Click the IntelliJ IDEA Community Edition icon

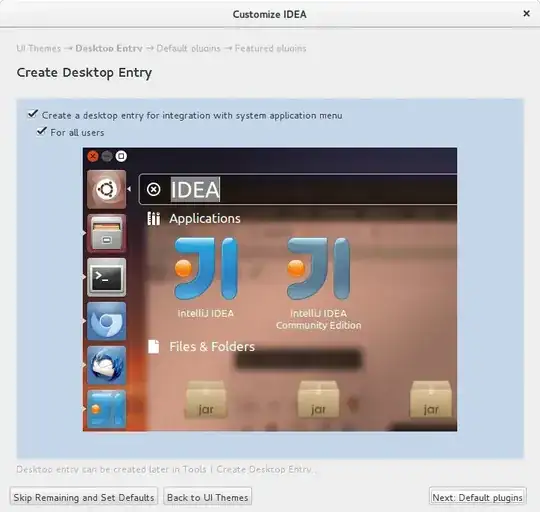(319, 268)
